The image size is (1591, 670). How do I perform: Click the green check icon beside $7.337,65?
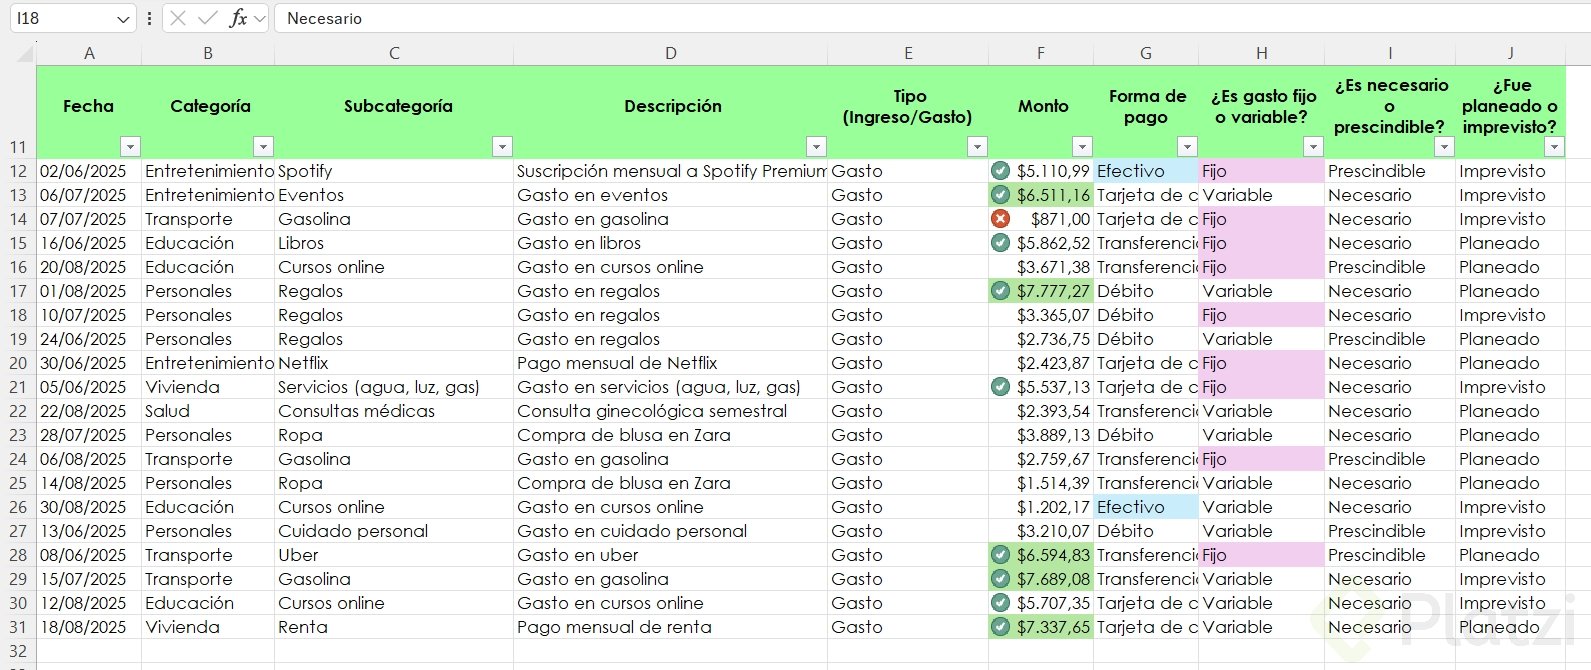tap(1000, 627)
